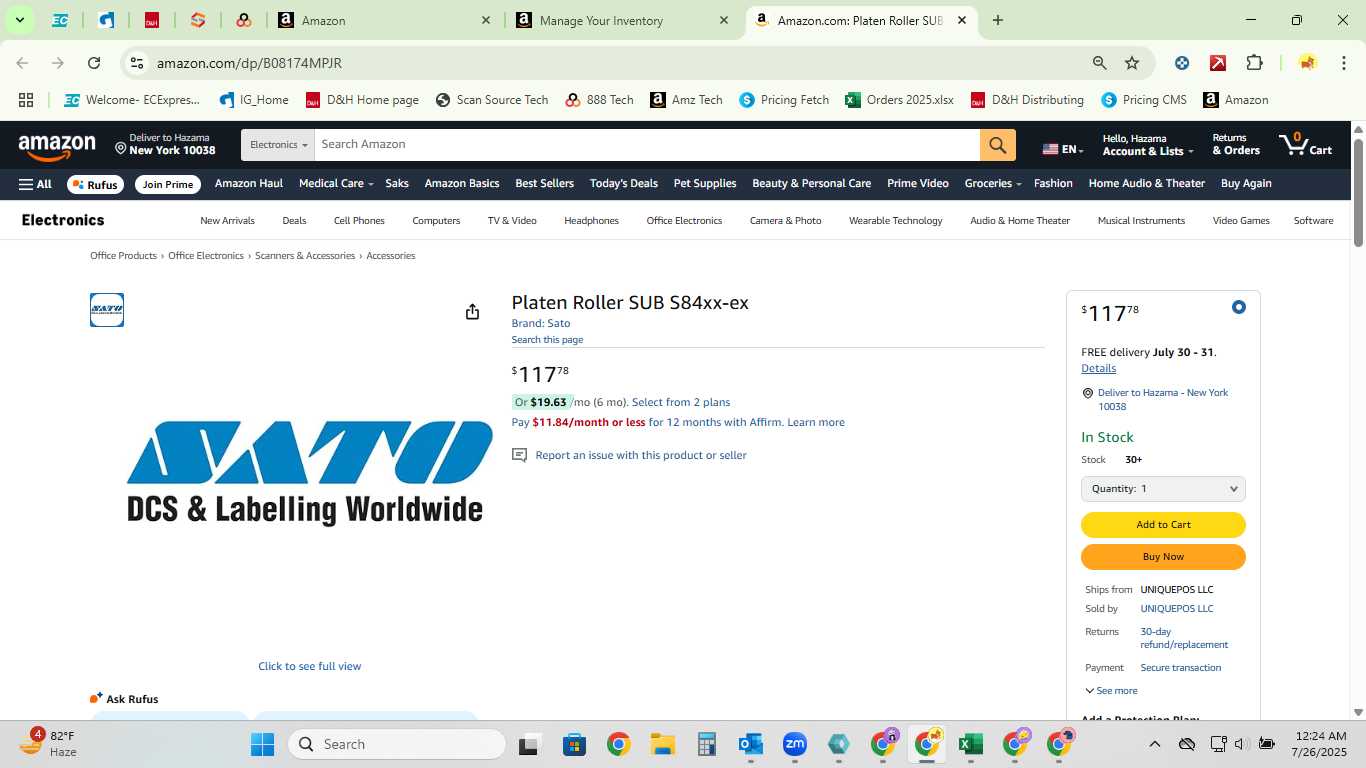Bookmark this page with star icon
The height and width of the screenshot is (768, 1366).
[x=1132, y=63]
